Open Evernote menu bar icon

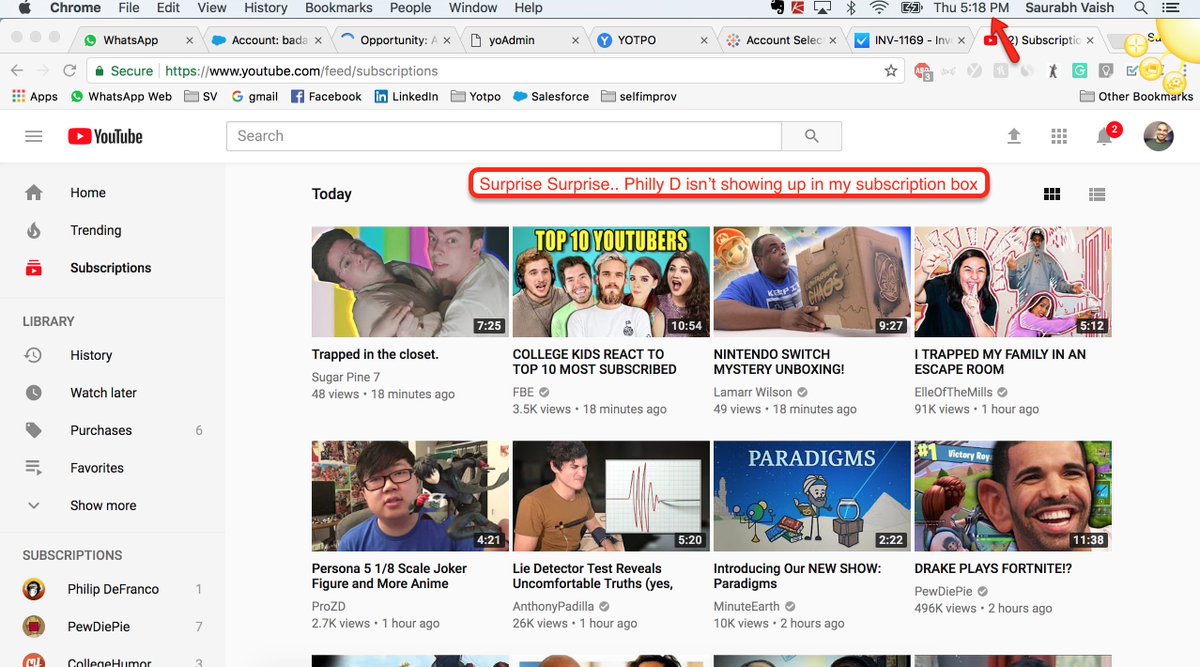pyautogui.click(x=777, y=8)
